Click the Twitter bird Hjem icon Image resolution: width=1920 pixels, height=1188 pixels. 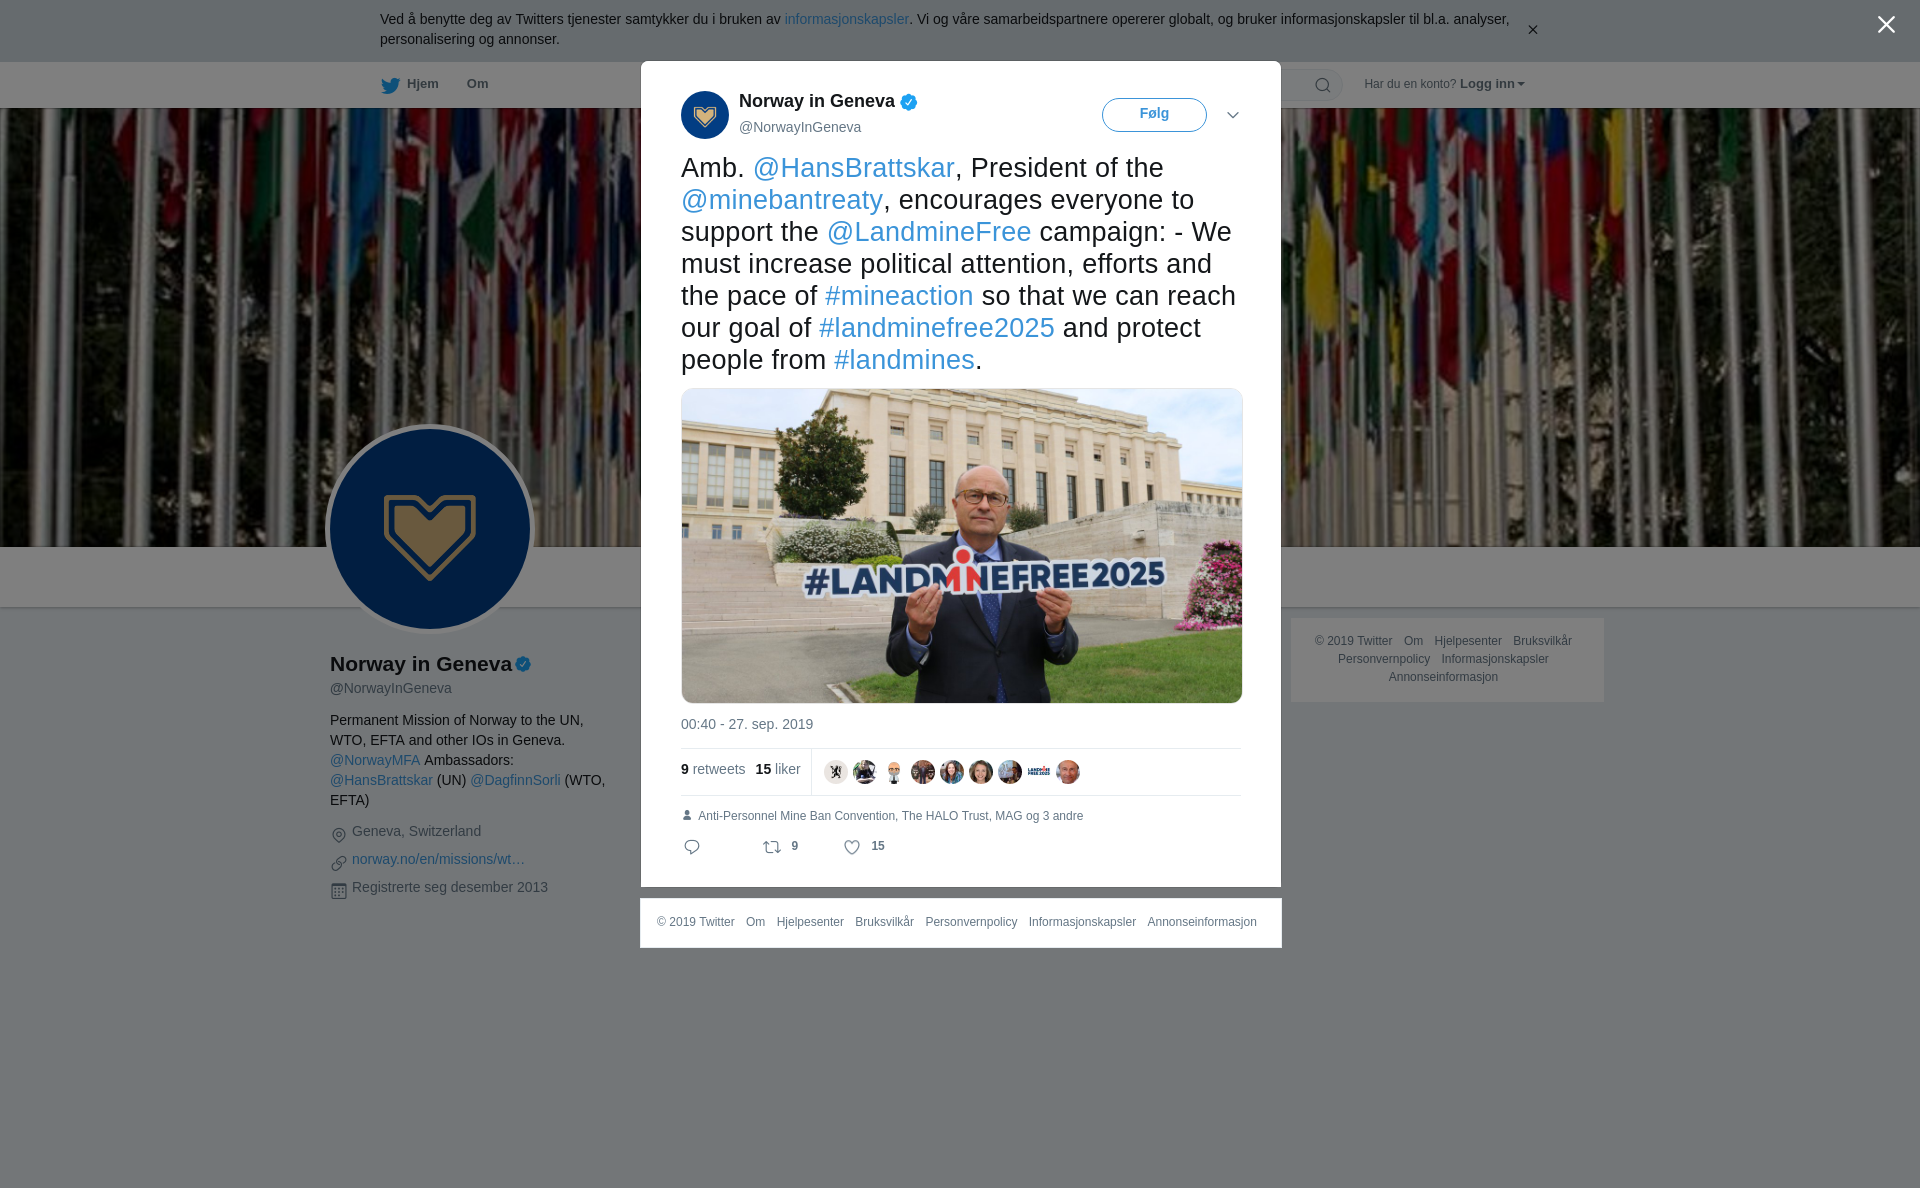click(390, 85)
